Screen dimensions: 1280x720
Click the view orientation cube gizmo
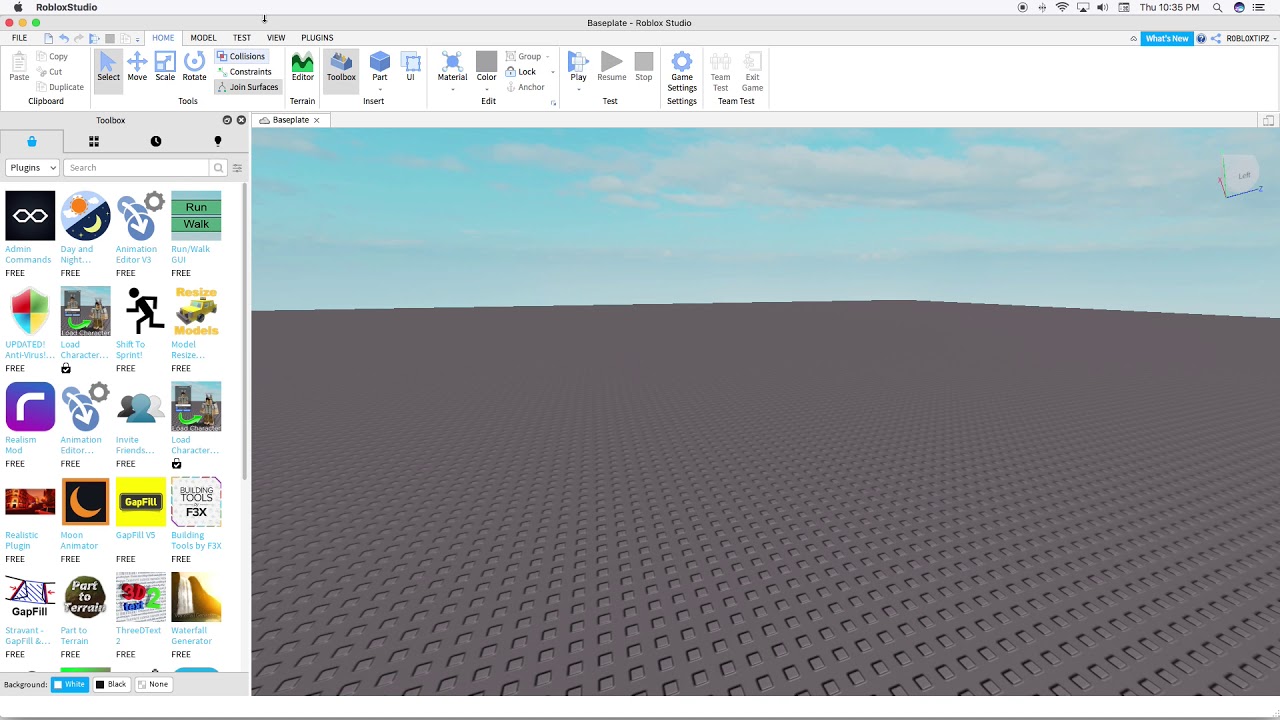tap(1240, 176)
